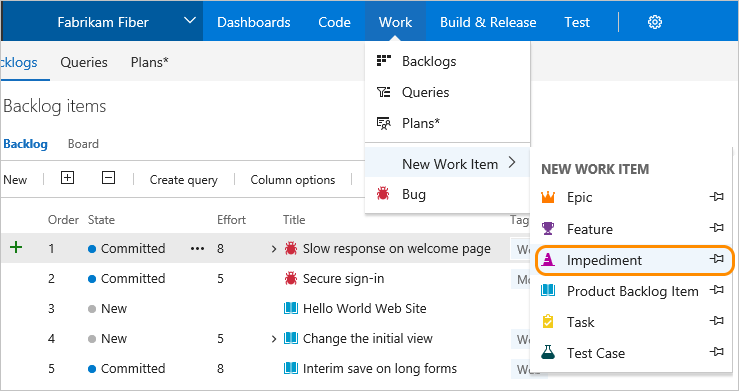Image resolution: width=739 pixels, height=391 pixels.
Task: Open the ellipsis actions for row one
Action: (x=197, y=249)
